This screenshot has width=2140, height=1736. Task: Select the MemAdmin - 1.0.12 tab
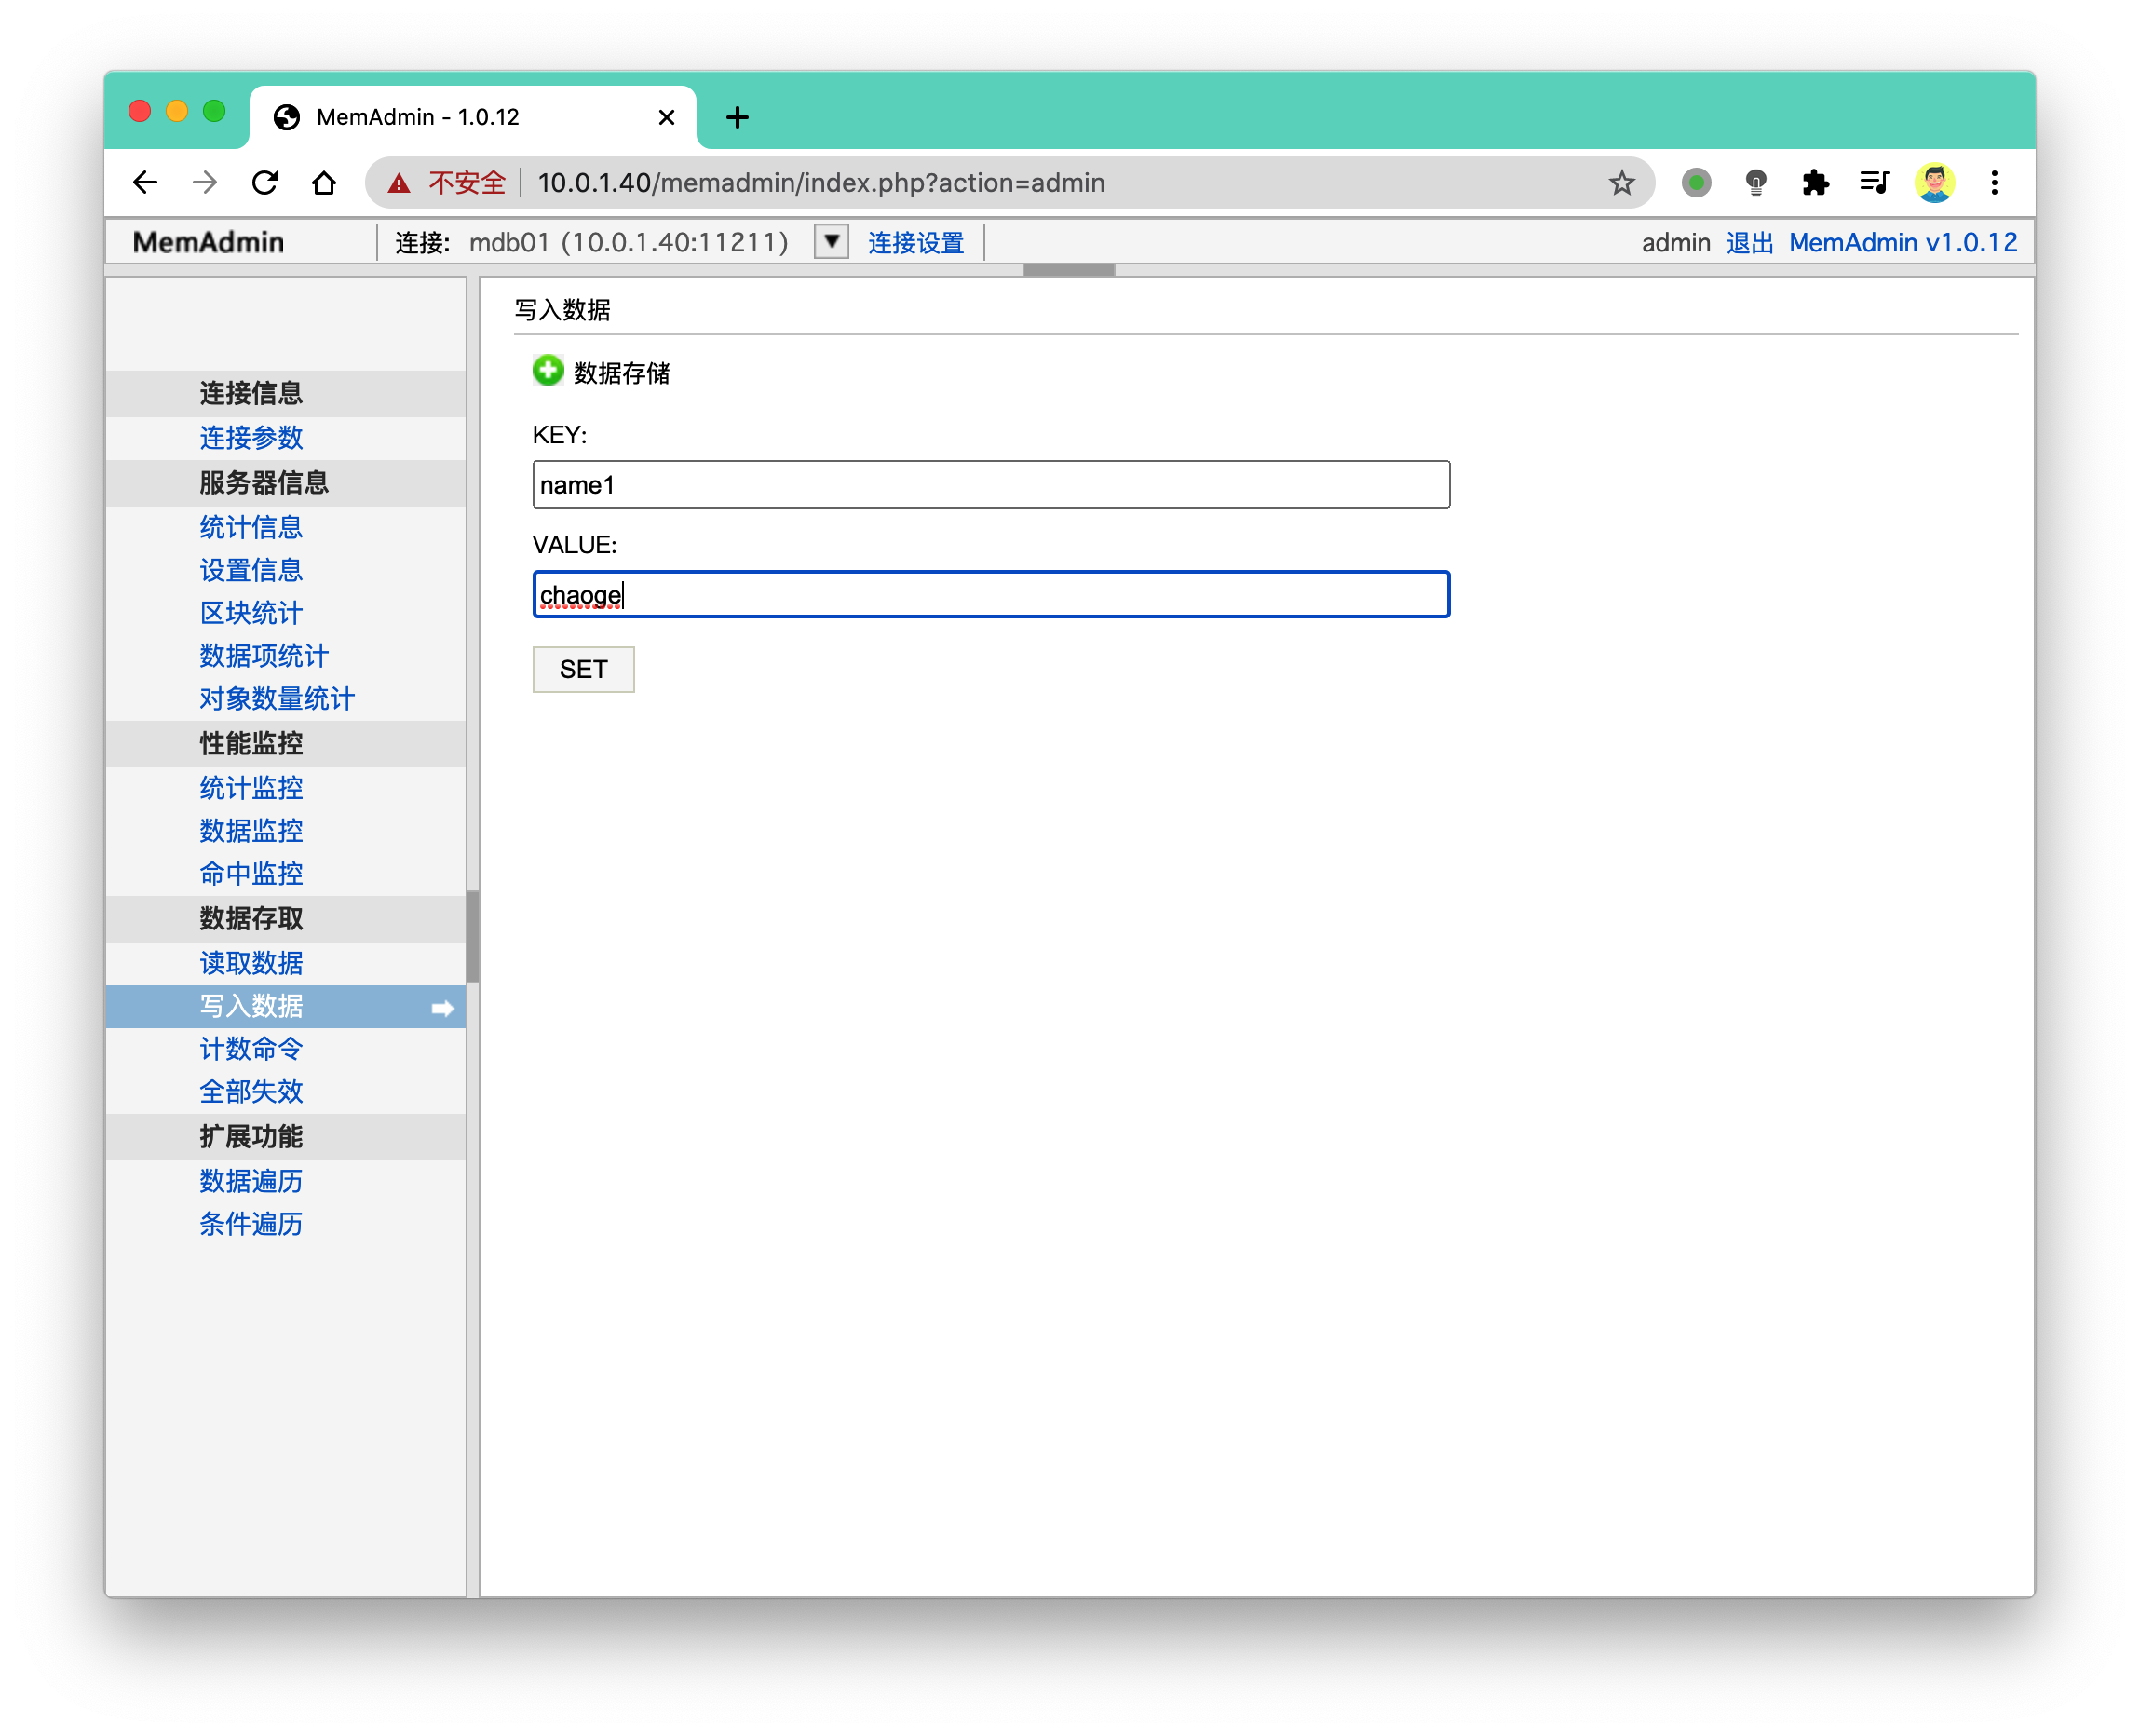[472, 117]
